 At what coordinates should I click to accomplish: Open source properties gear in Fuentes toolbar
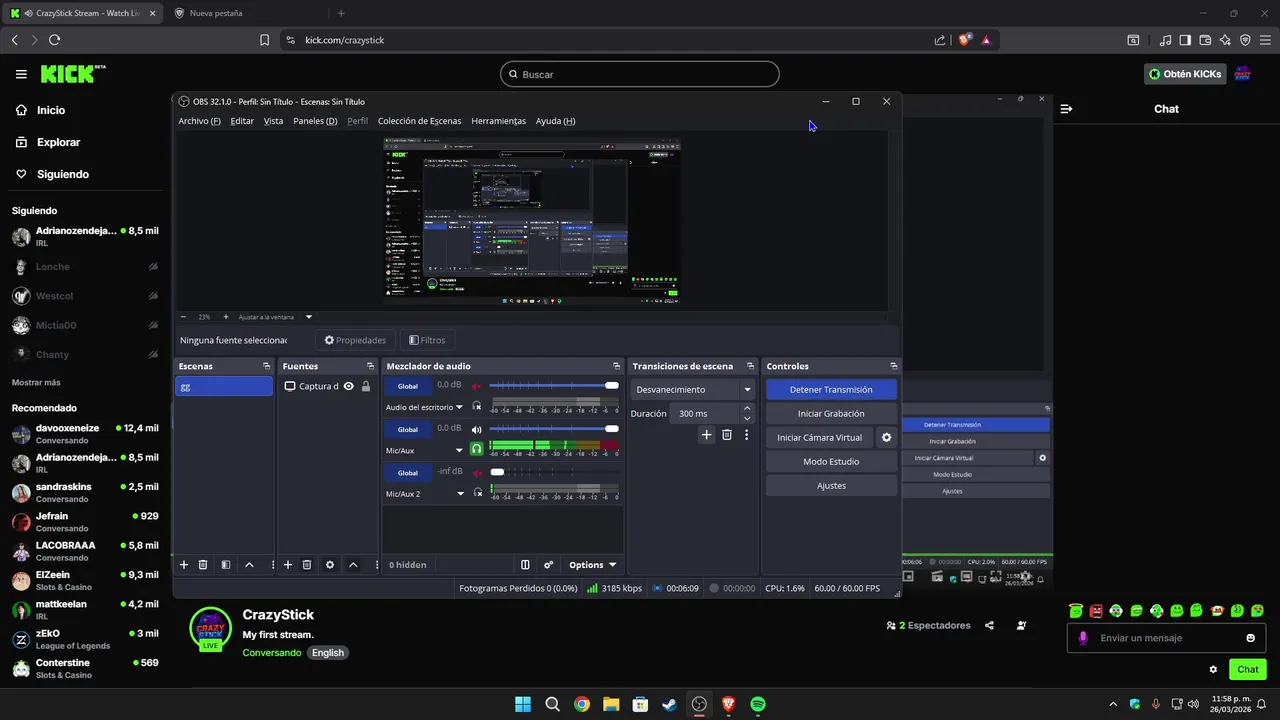pyautogui.click(x=330, y=565)
